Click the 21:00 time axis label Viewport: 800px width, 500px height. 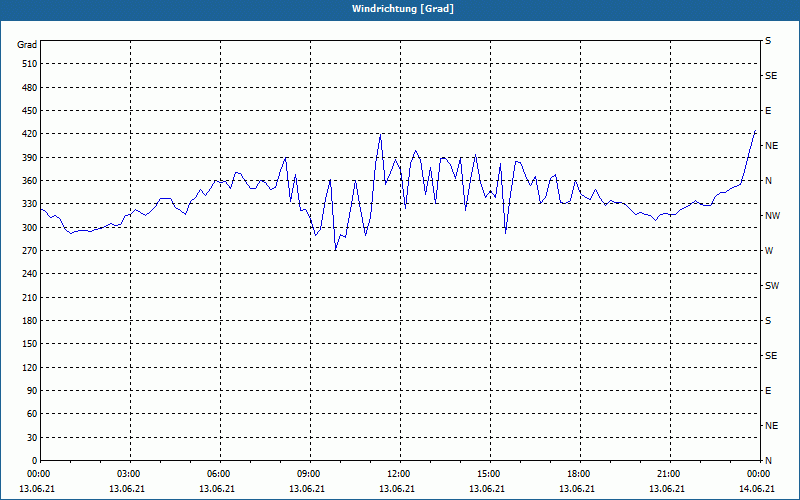[x=668, y=474]
